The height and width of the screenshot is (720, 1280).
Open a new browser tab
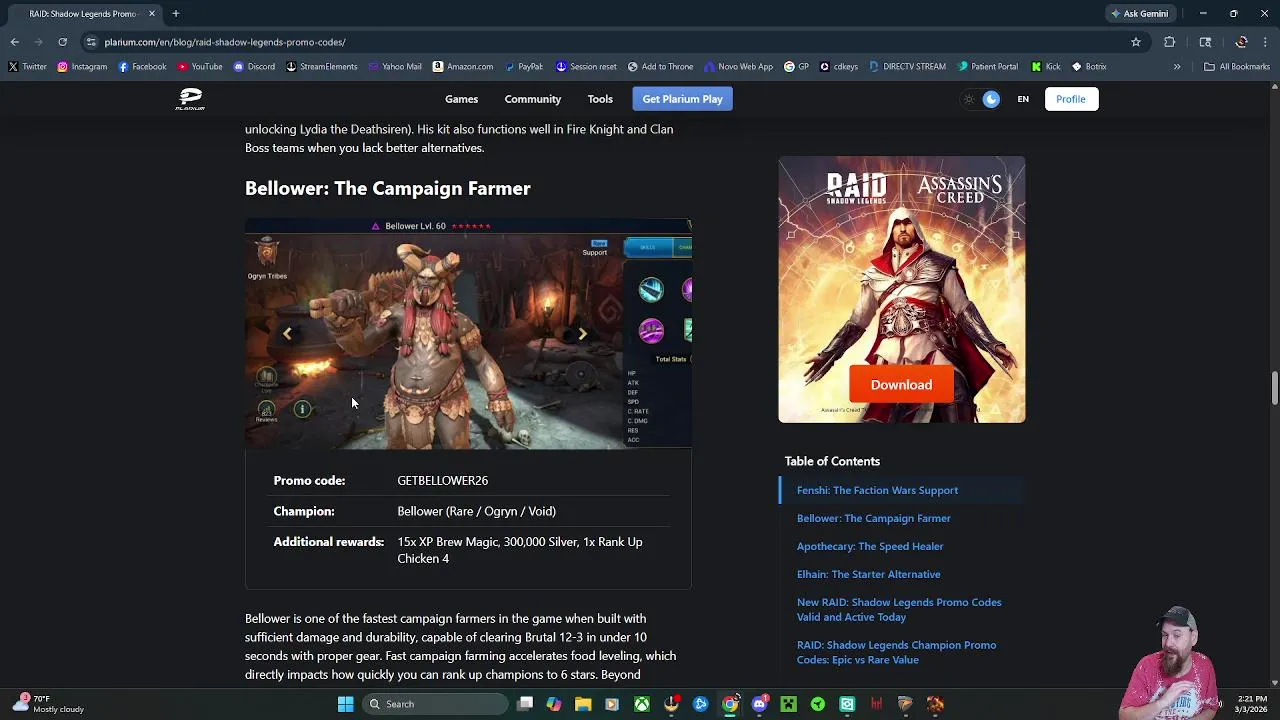(175, 14)
